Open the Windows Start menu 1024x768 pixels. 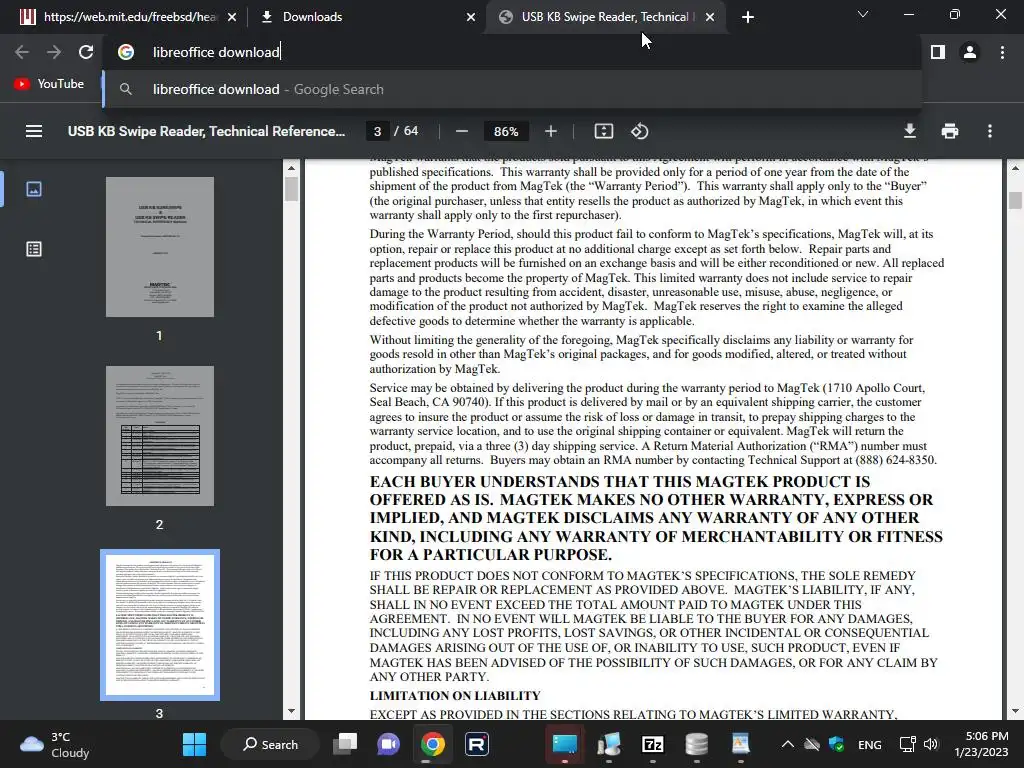click(x=195, y=744)
